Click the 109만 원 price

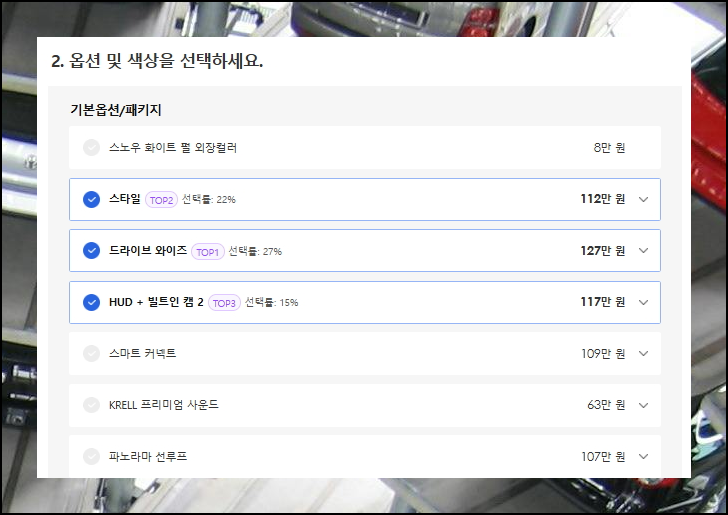point(603,353)
